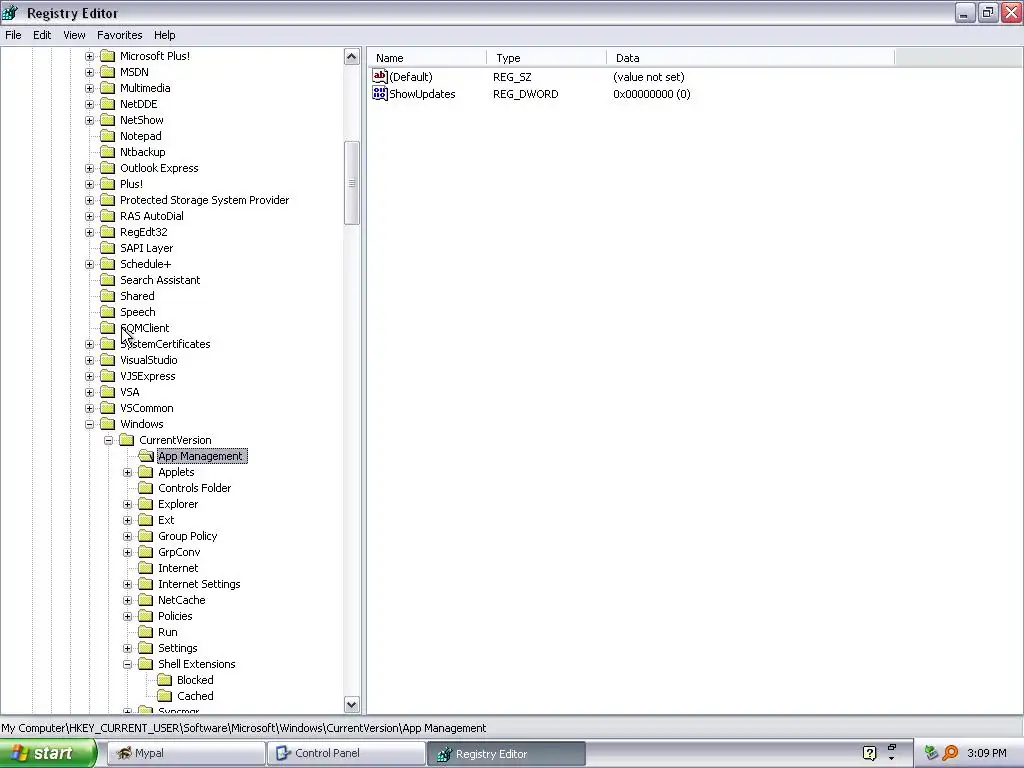Expand the Applets key
The image size is (1024, 768).
127,472
